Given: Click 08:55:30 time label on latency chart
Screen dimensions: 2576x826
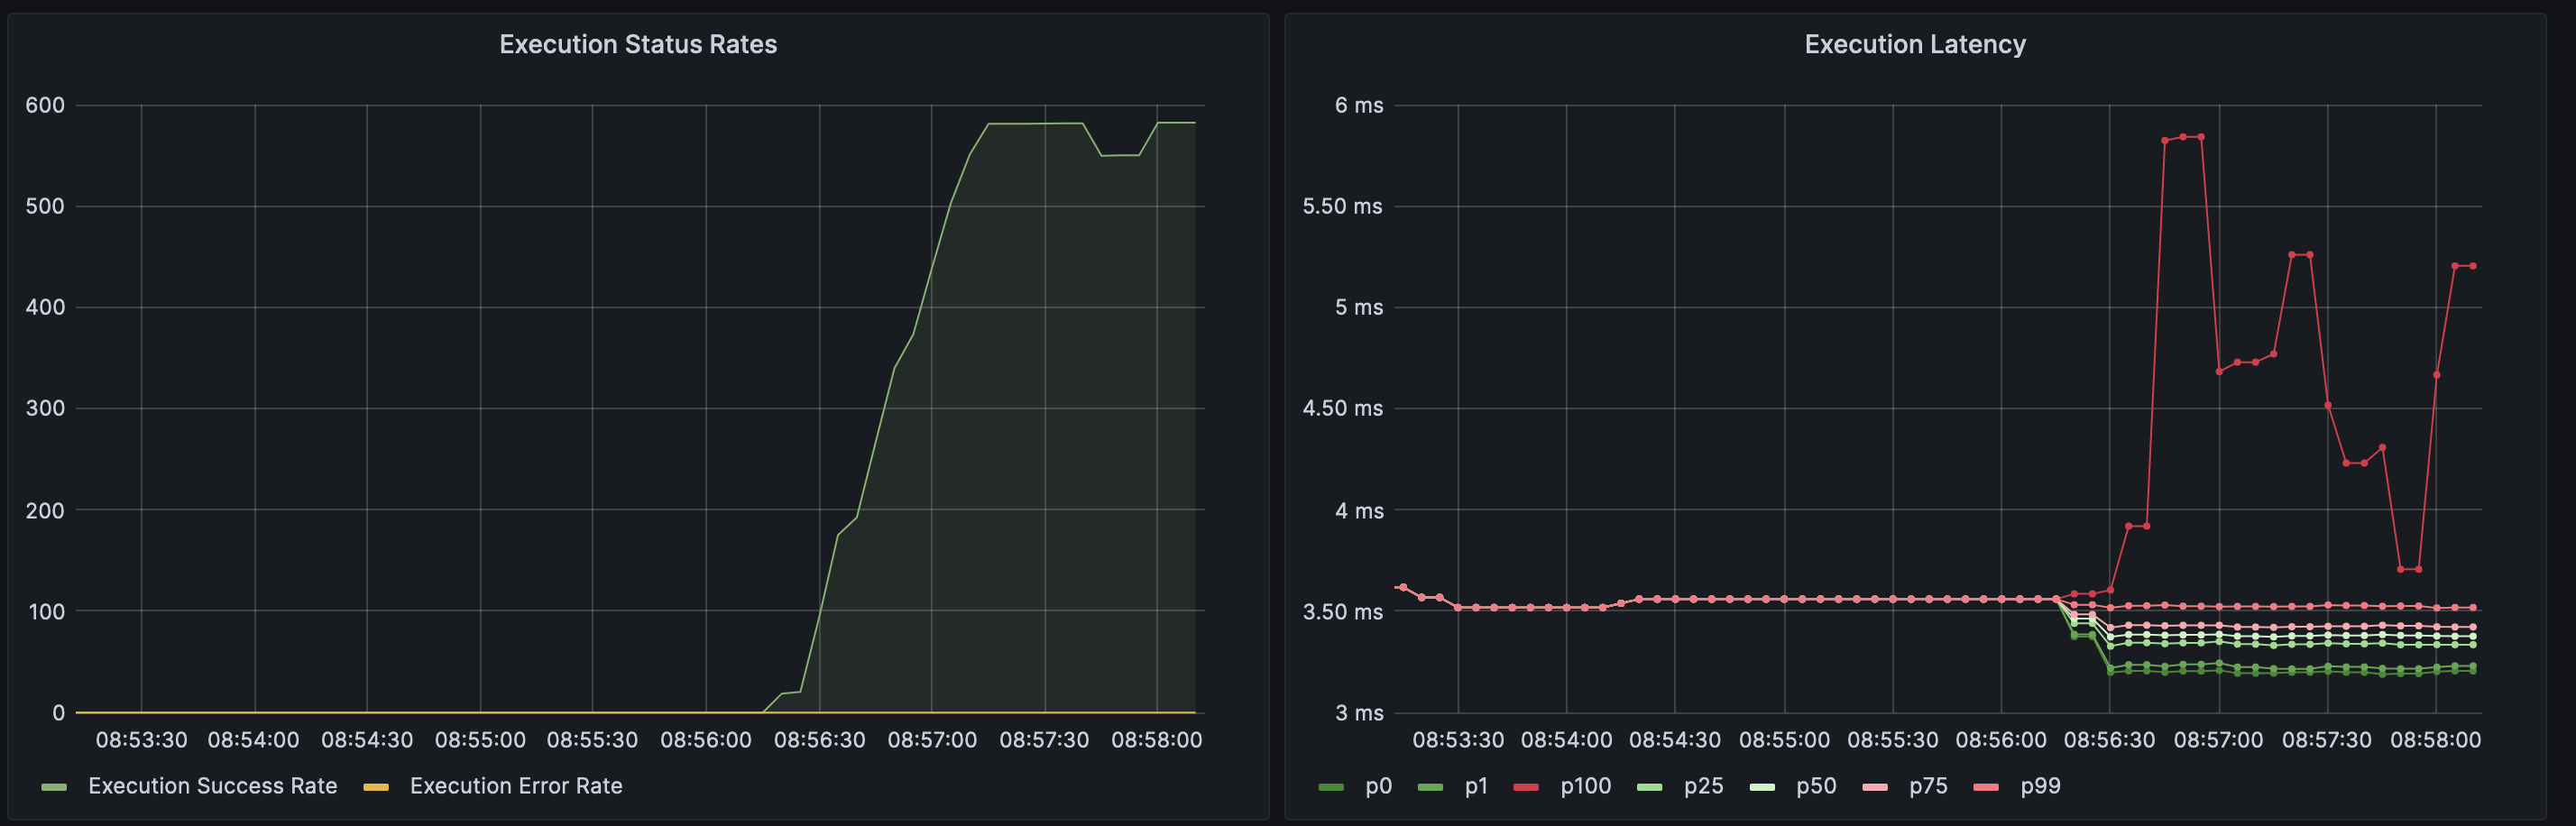Looking at the screenshot, I should click(x=1893, y=740).
